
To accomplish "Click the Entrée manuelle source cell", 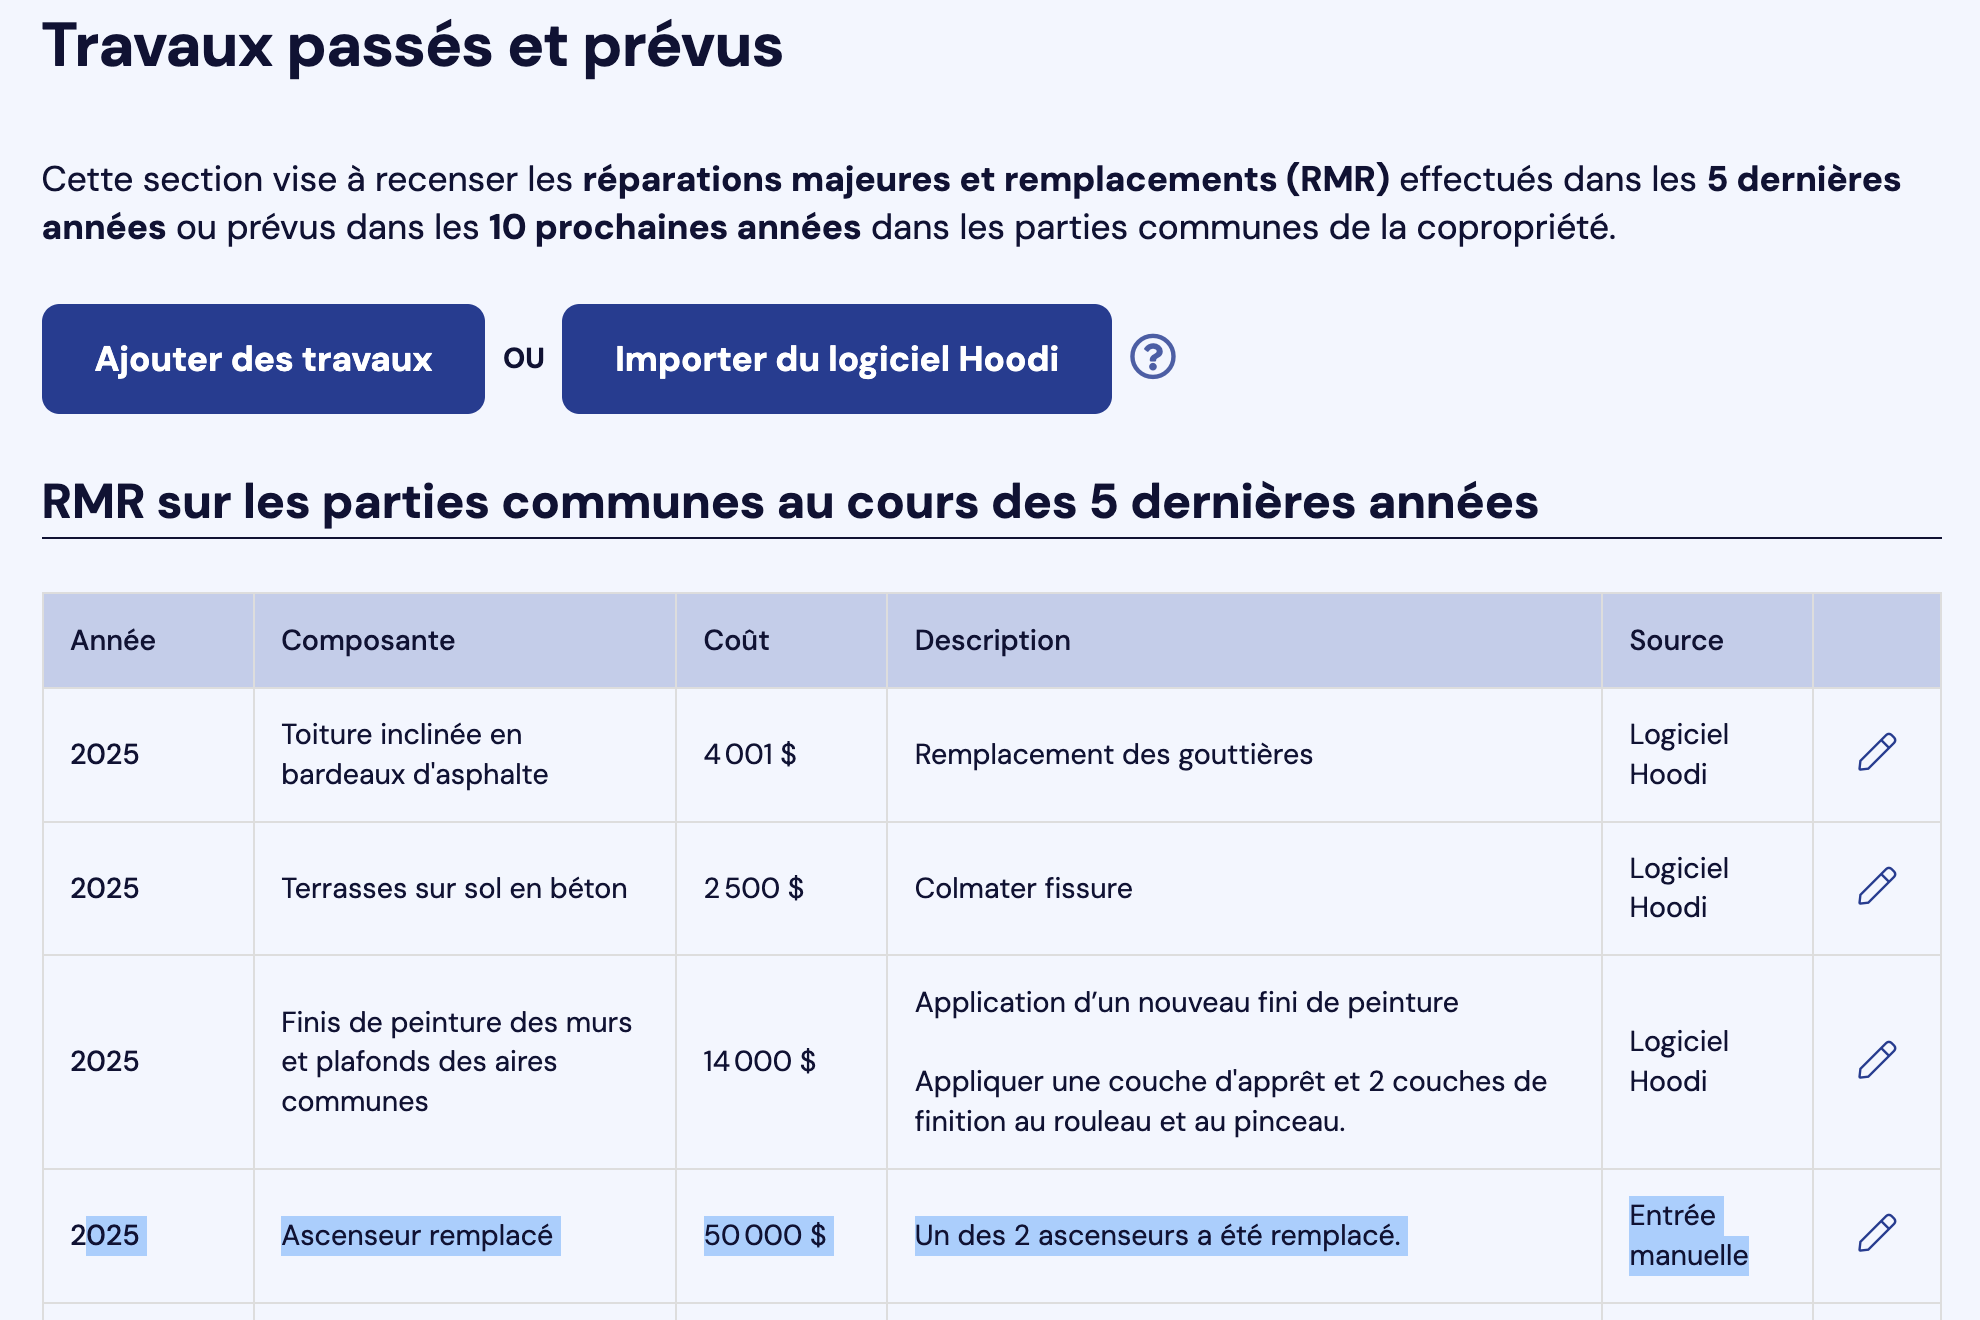I will (1687, 1235).
